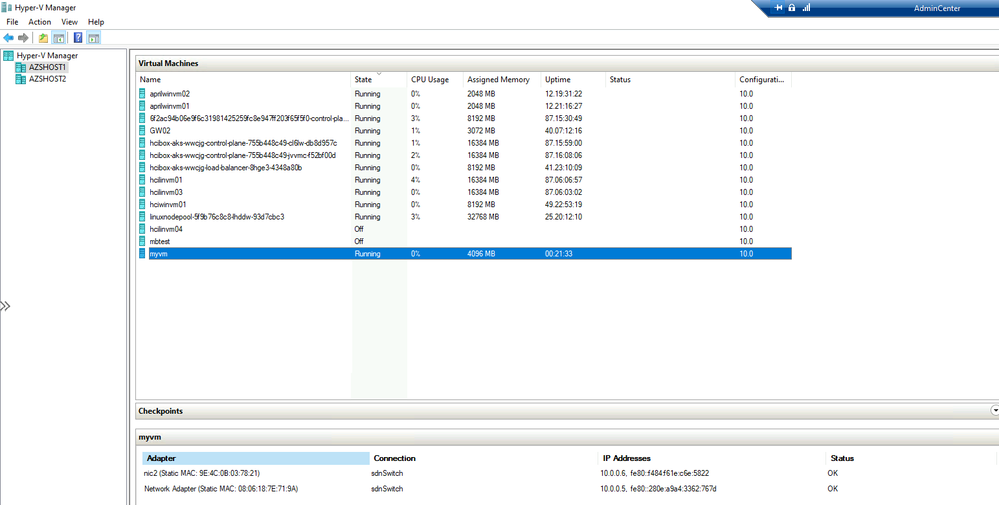Image resolution: width=999 pixels, height=505 pixels.
Task: Open the Help menu
Action: tap(96, 22)
